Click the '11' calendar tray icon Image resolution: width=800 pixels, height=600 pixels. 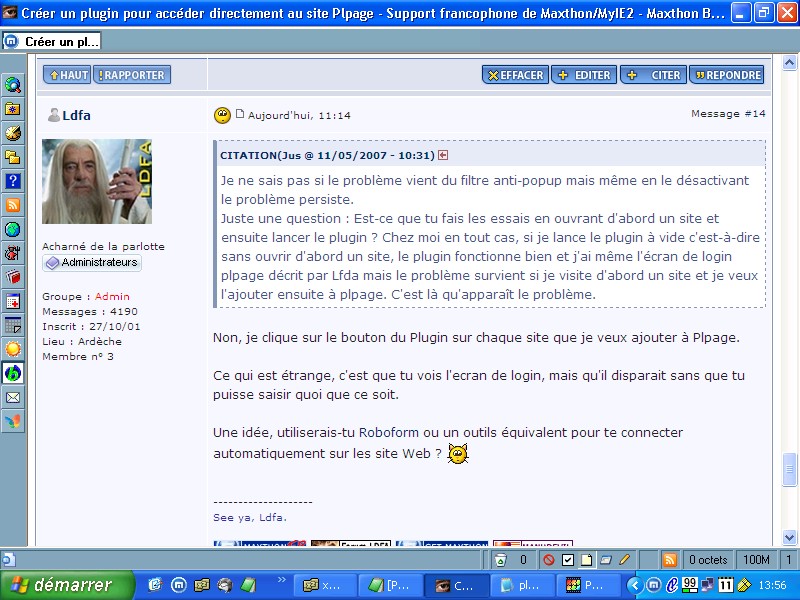pyautogui.click(x=725, y=585)
